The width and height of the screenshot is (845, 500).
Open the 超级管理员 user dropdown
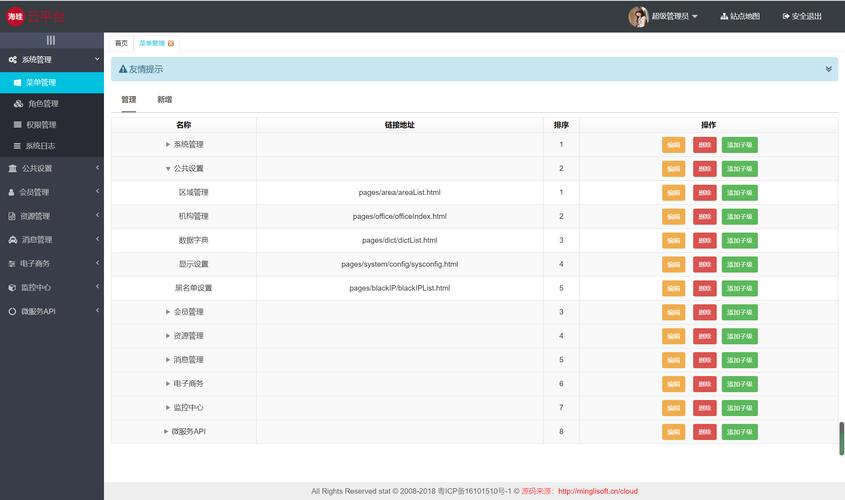click(x=674, y=17)
